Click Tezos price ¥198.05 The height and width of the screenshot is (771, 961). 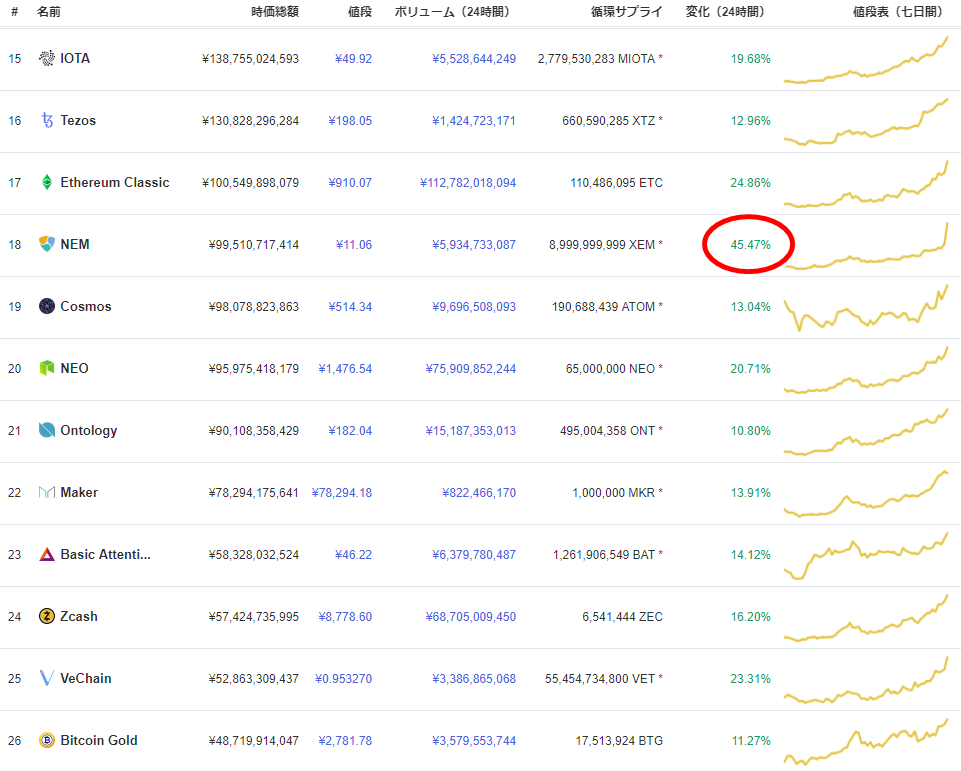(x=350, y=121)
